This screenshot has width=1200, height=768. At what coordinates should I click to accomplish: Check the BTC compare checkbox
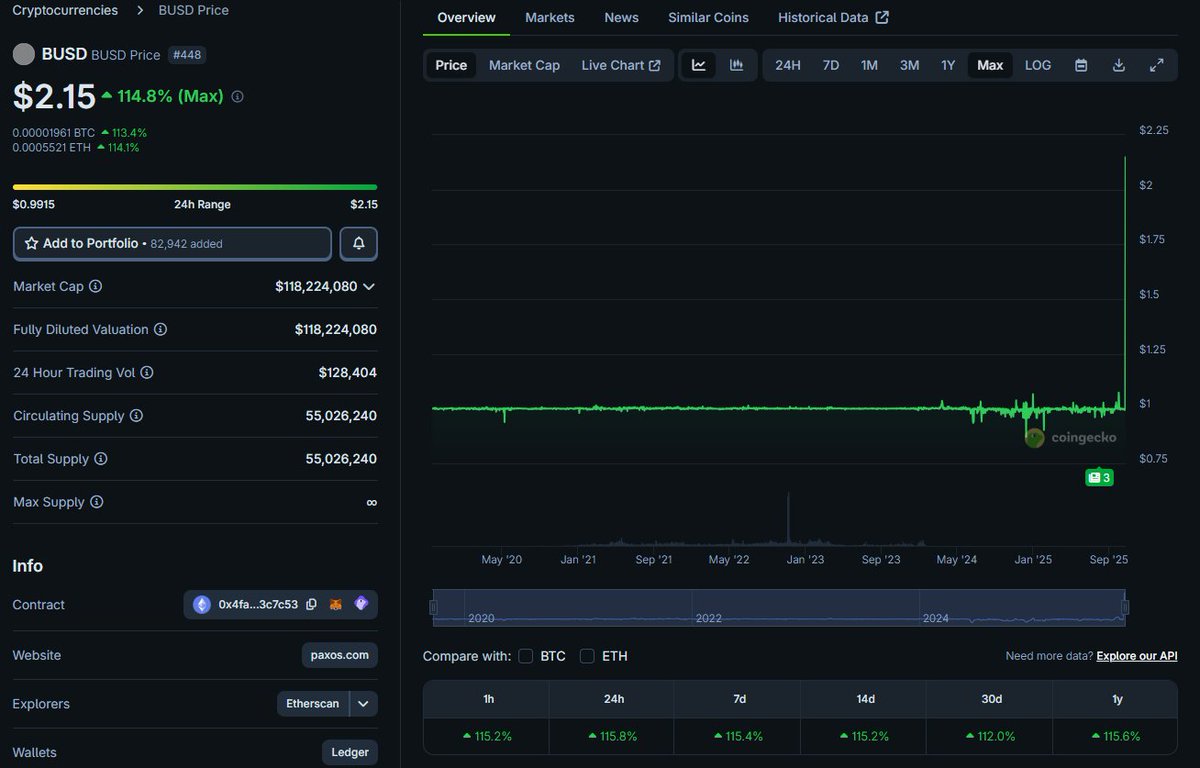coord(526,656)
